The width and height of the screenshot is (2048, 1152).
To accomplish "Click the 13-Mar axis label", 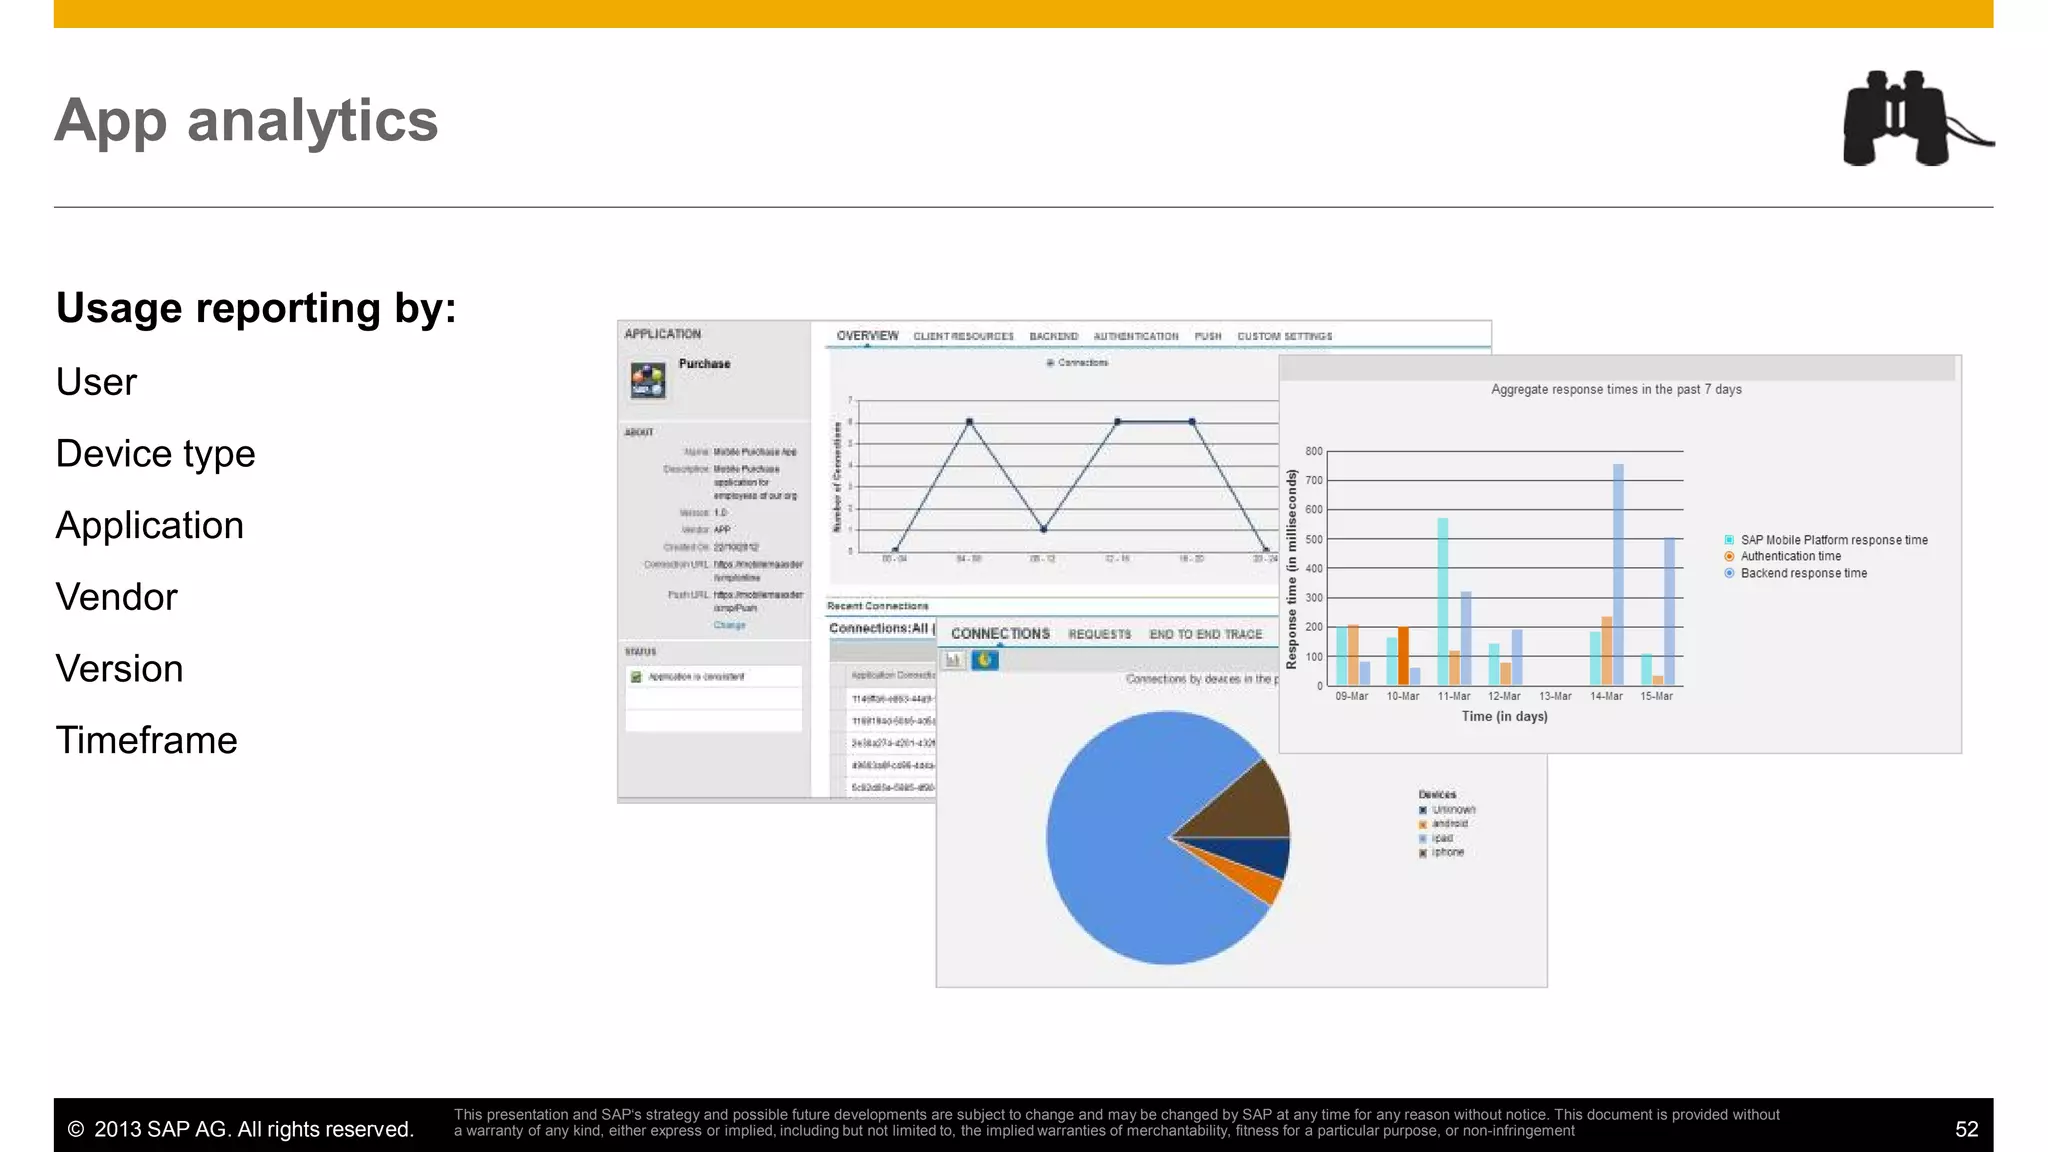I will point(1555,696).
